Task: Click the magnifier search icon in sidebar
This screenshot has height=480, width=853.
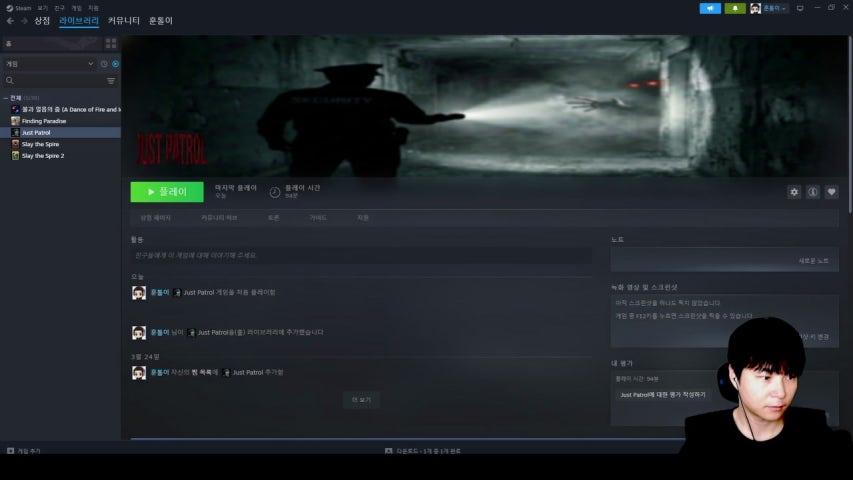Action: 10,81
